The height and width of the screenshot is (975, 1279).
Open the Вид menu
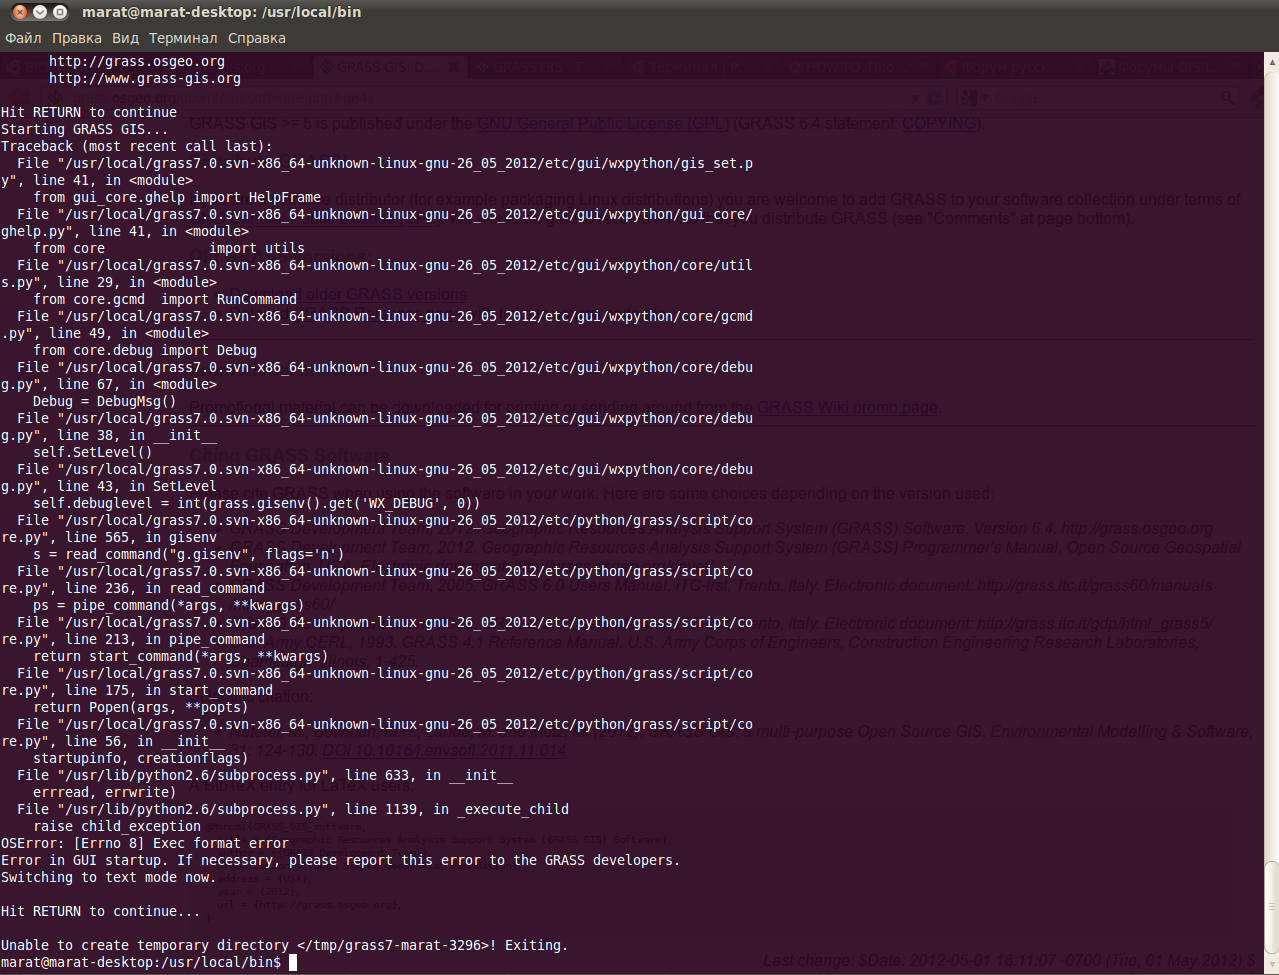point(125,38)
